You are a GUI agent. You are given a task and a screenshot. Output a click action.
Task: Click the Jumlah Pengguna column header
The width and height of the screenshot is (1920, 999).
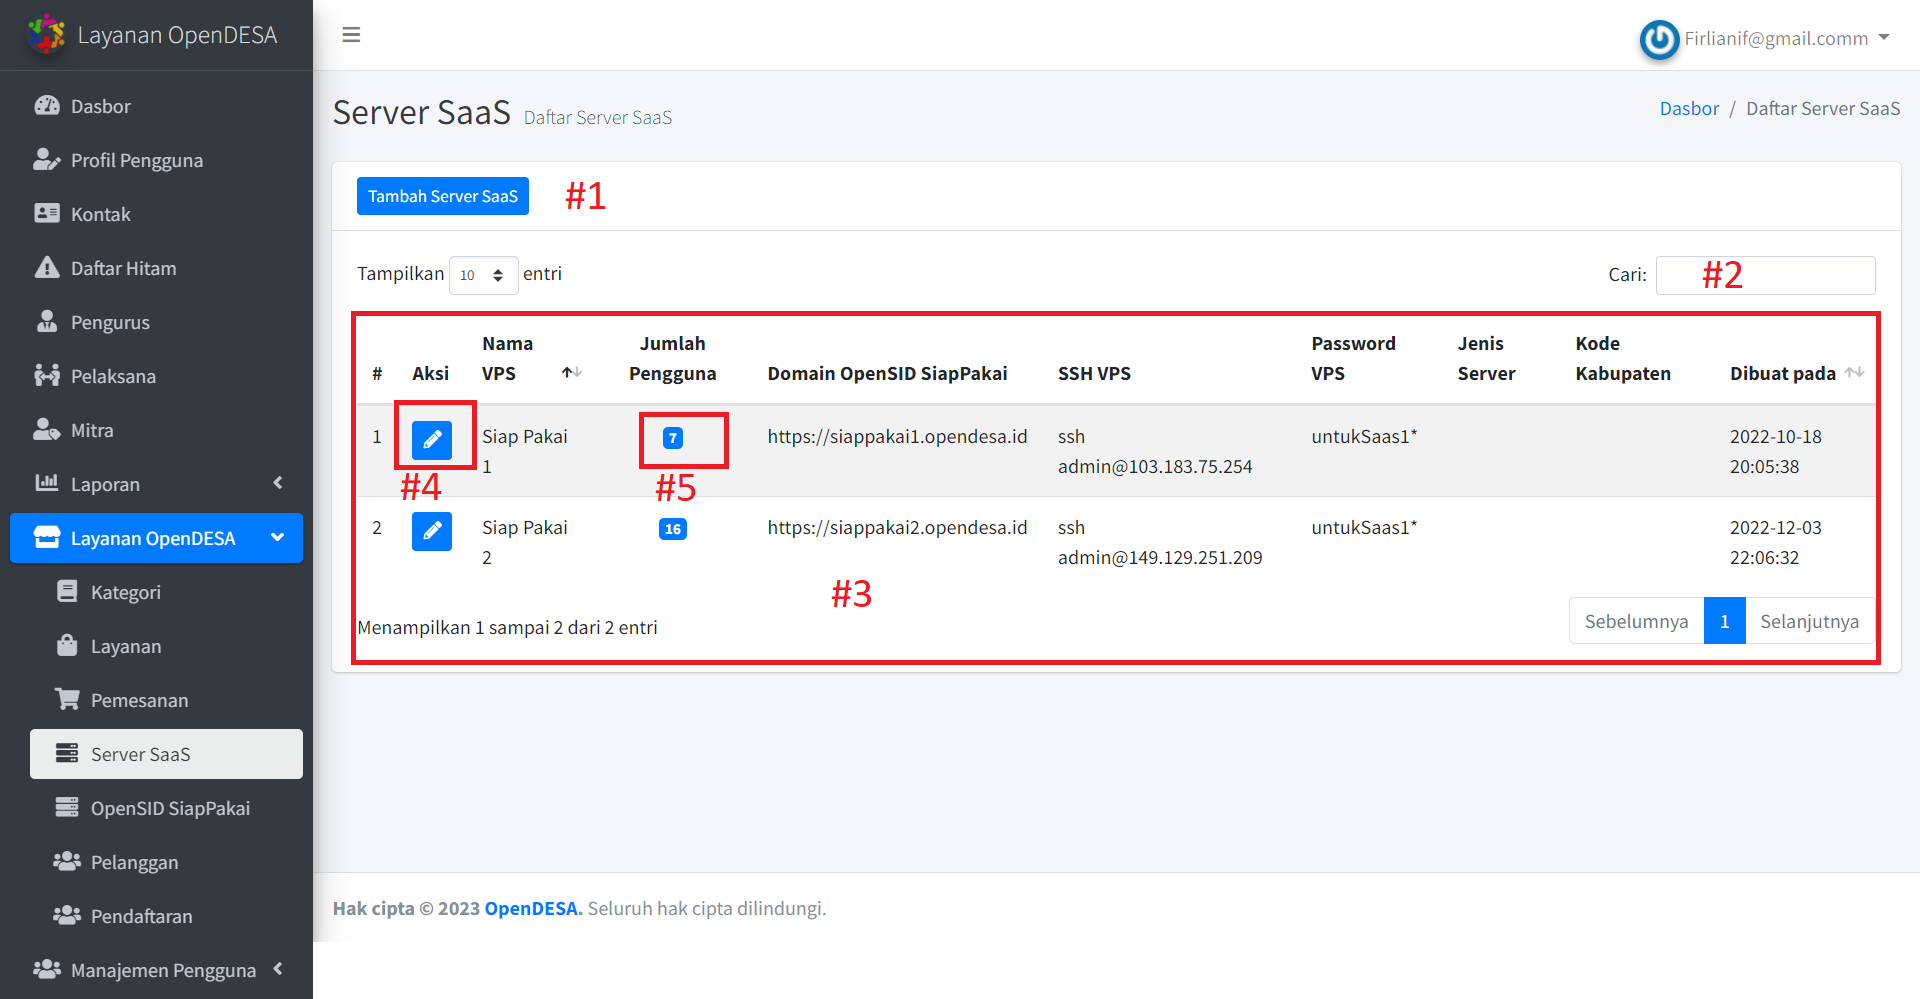[x=672, y=358]
